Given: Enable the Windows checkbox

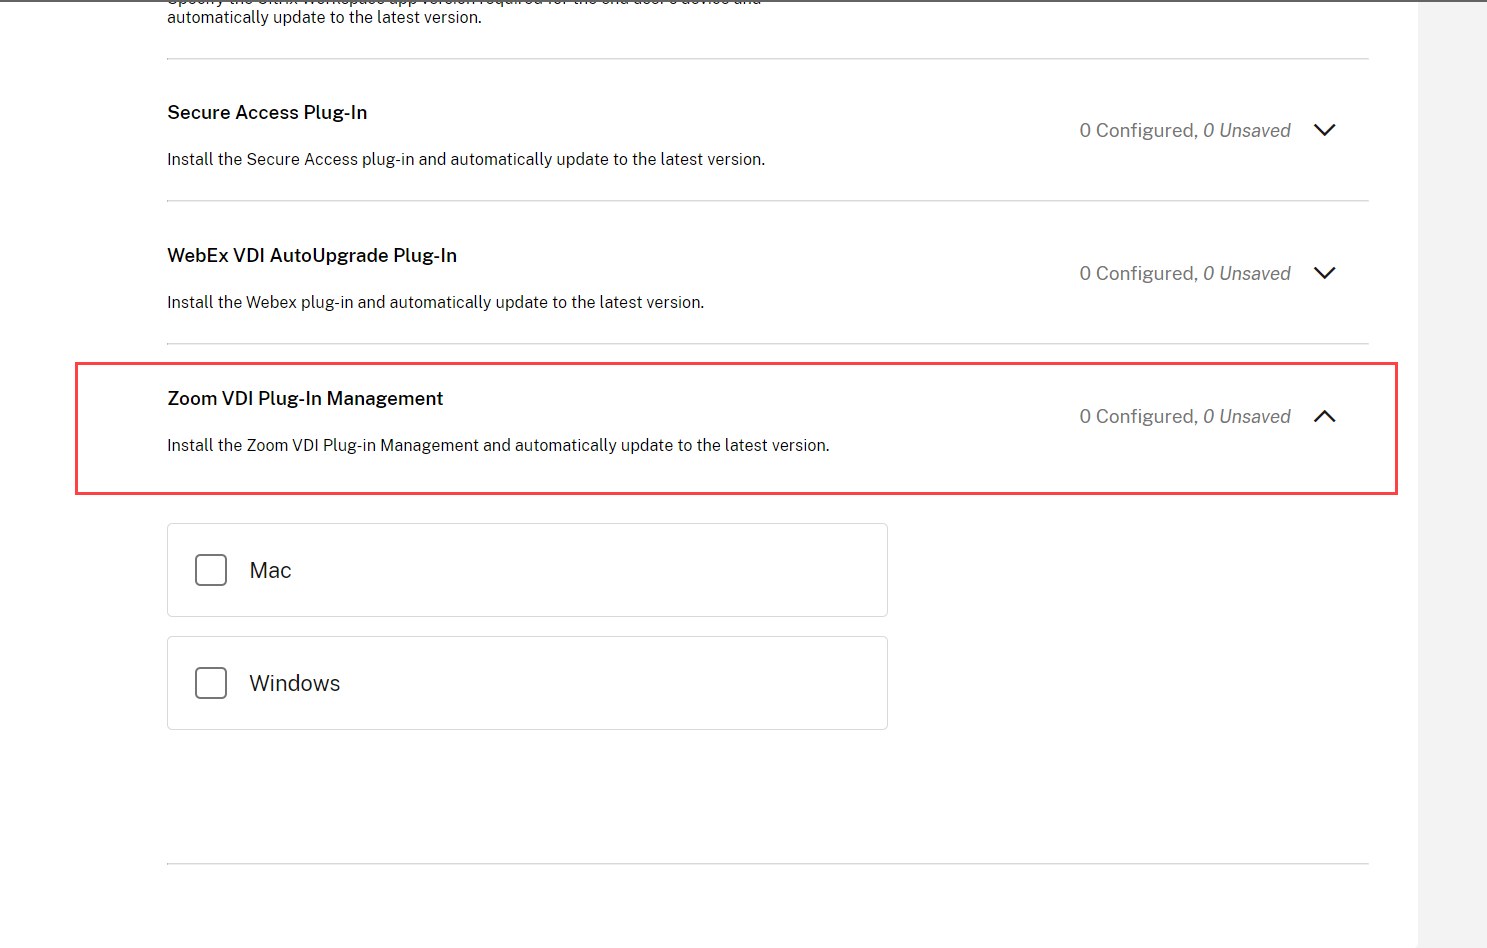Looking at the screenshot, I should click(x=211, y=683).
